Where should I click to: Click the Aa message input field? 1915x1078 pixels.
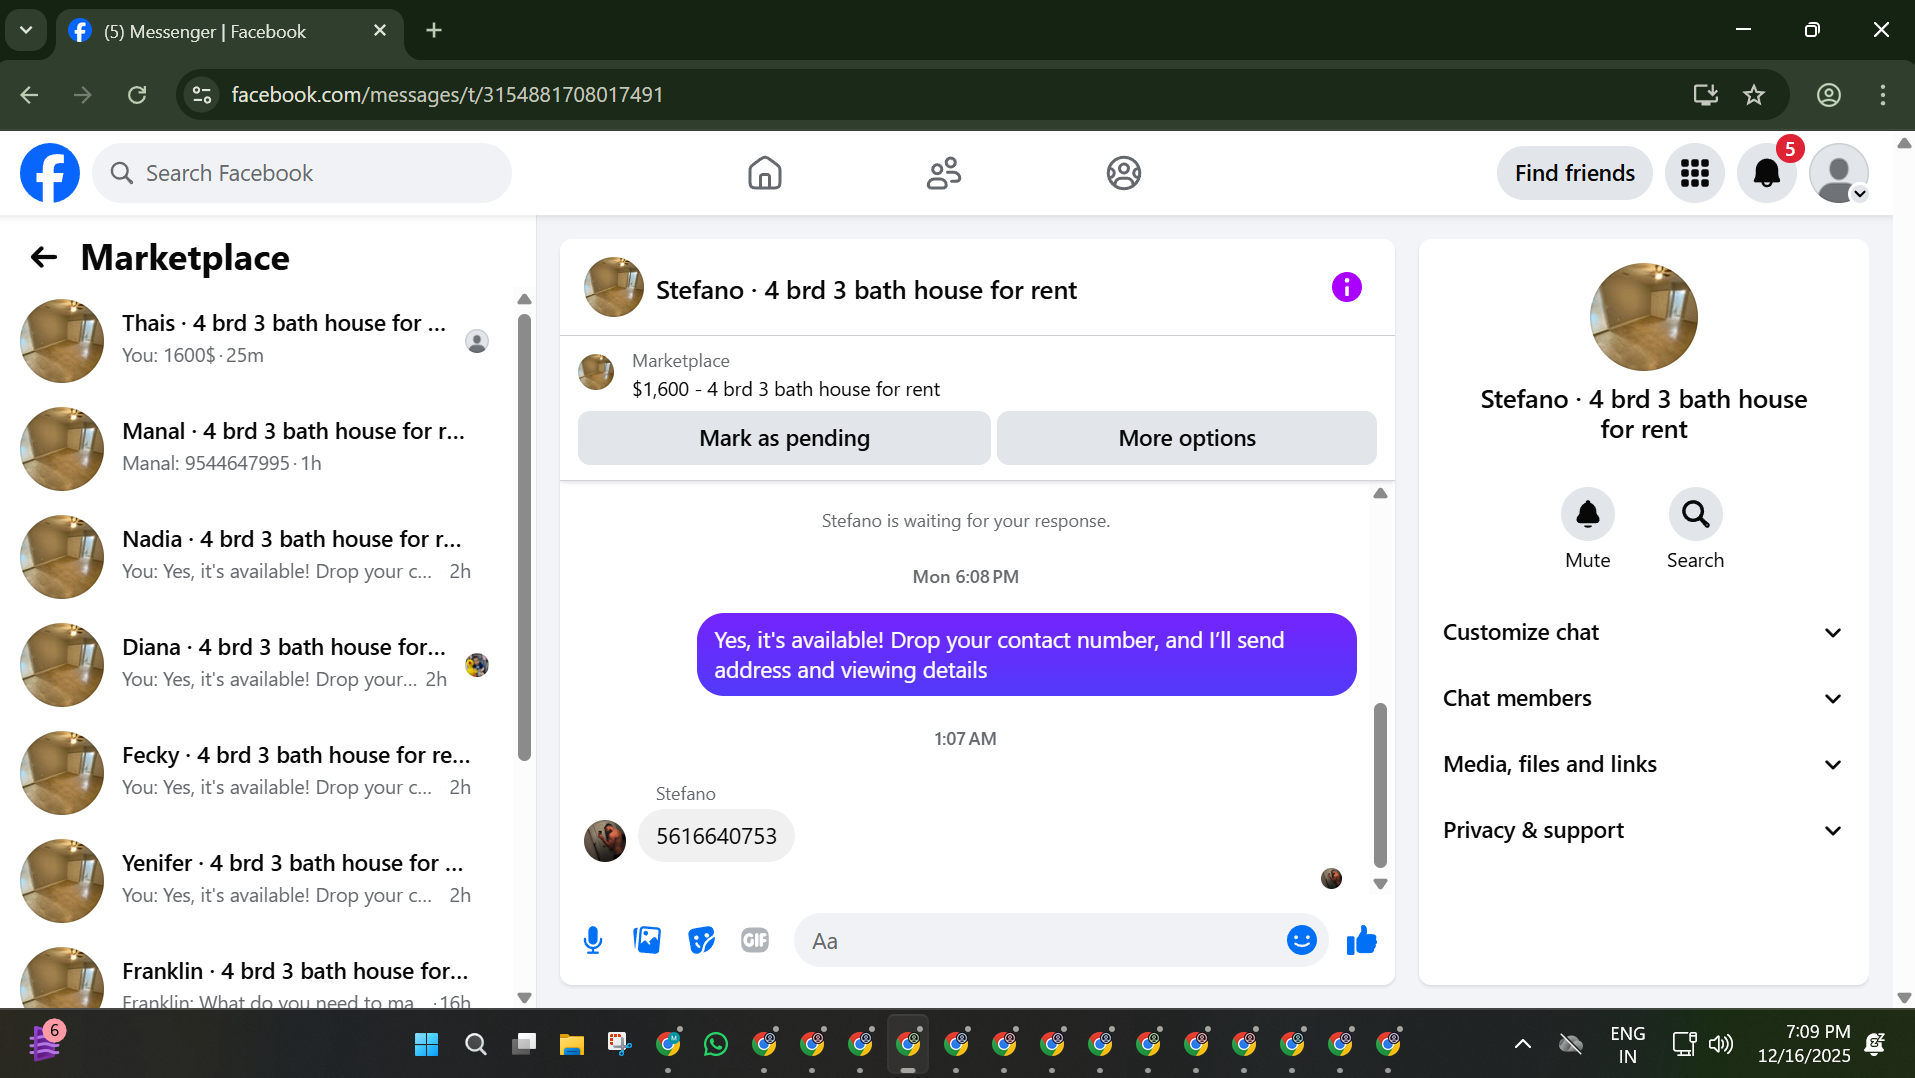coord(1040,941)
